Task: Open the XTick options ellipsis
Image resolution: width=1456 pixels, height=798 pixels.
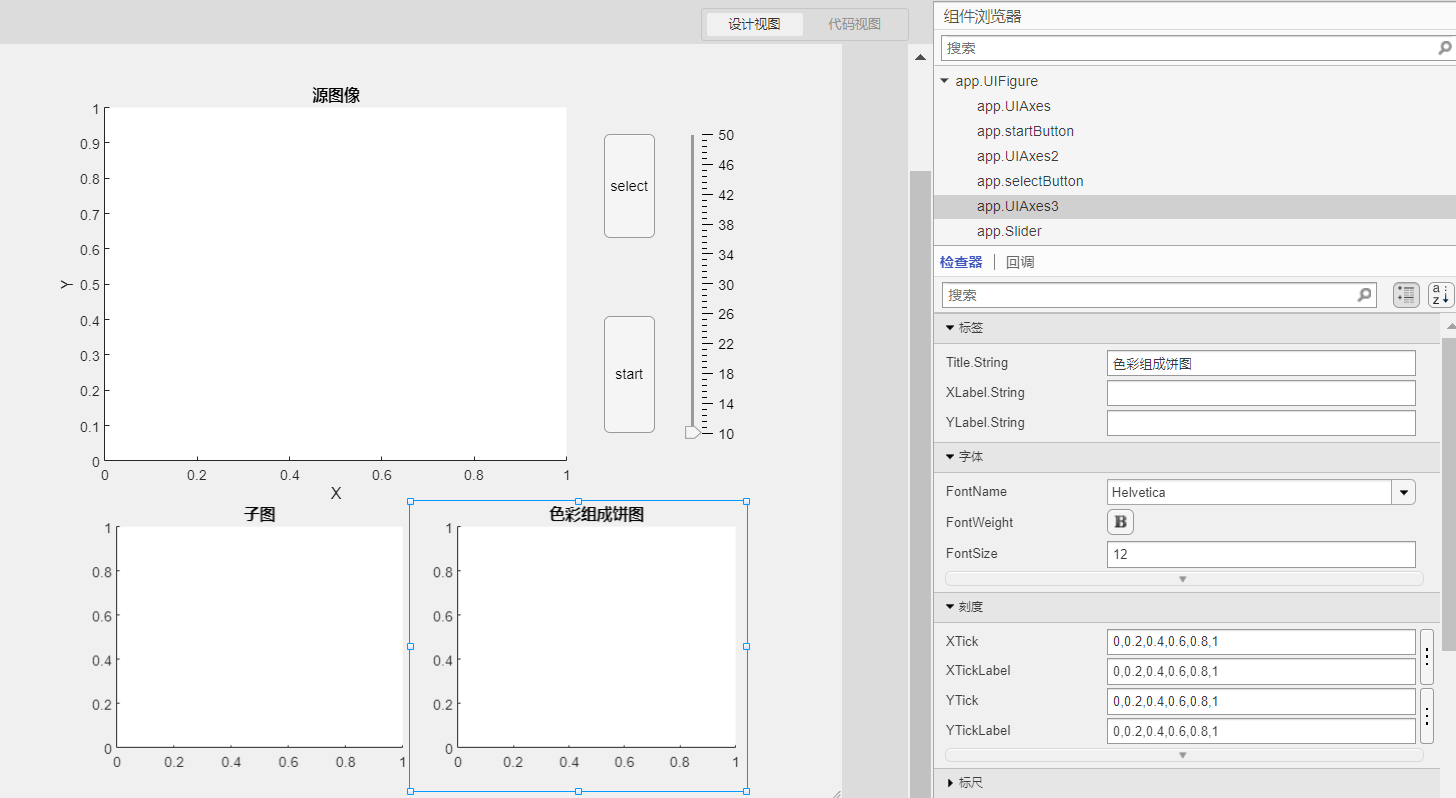Action: pyautogui.click(x=1427, y=656)
